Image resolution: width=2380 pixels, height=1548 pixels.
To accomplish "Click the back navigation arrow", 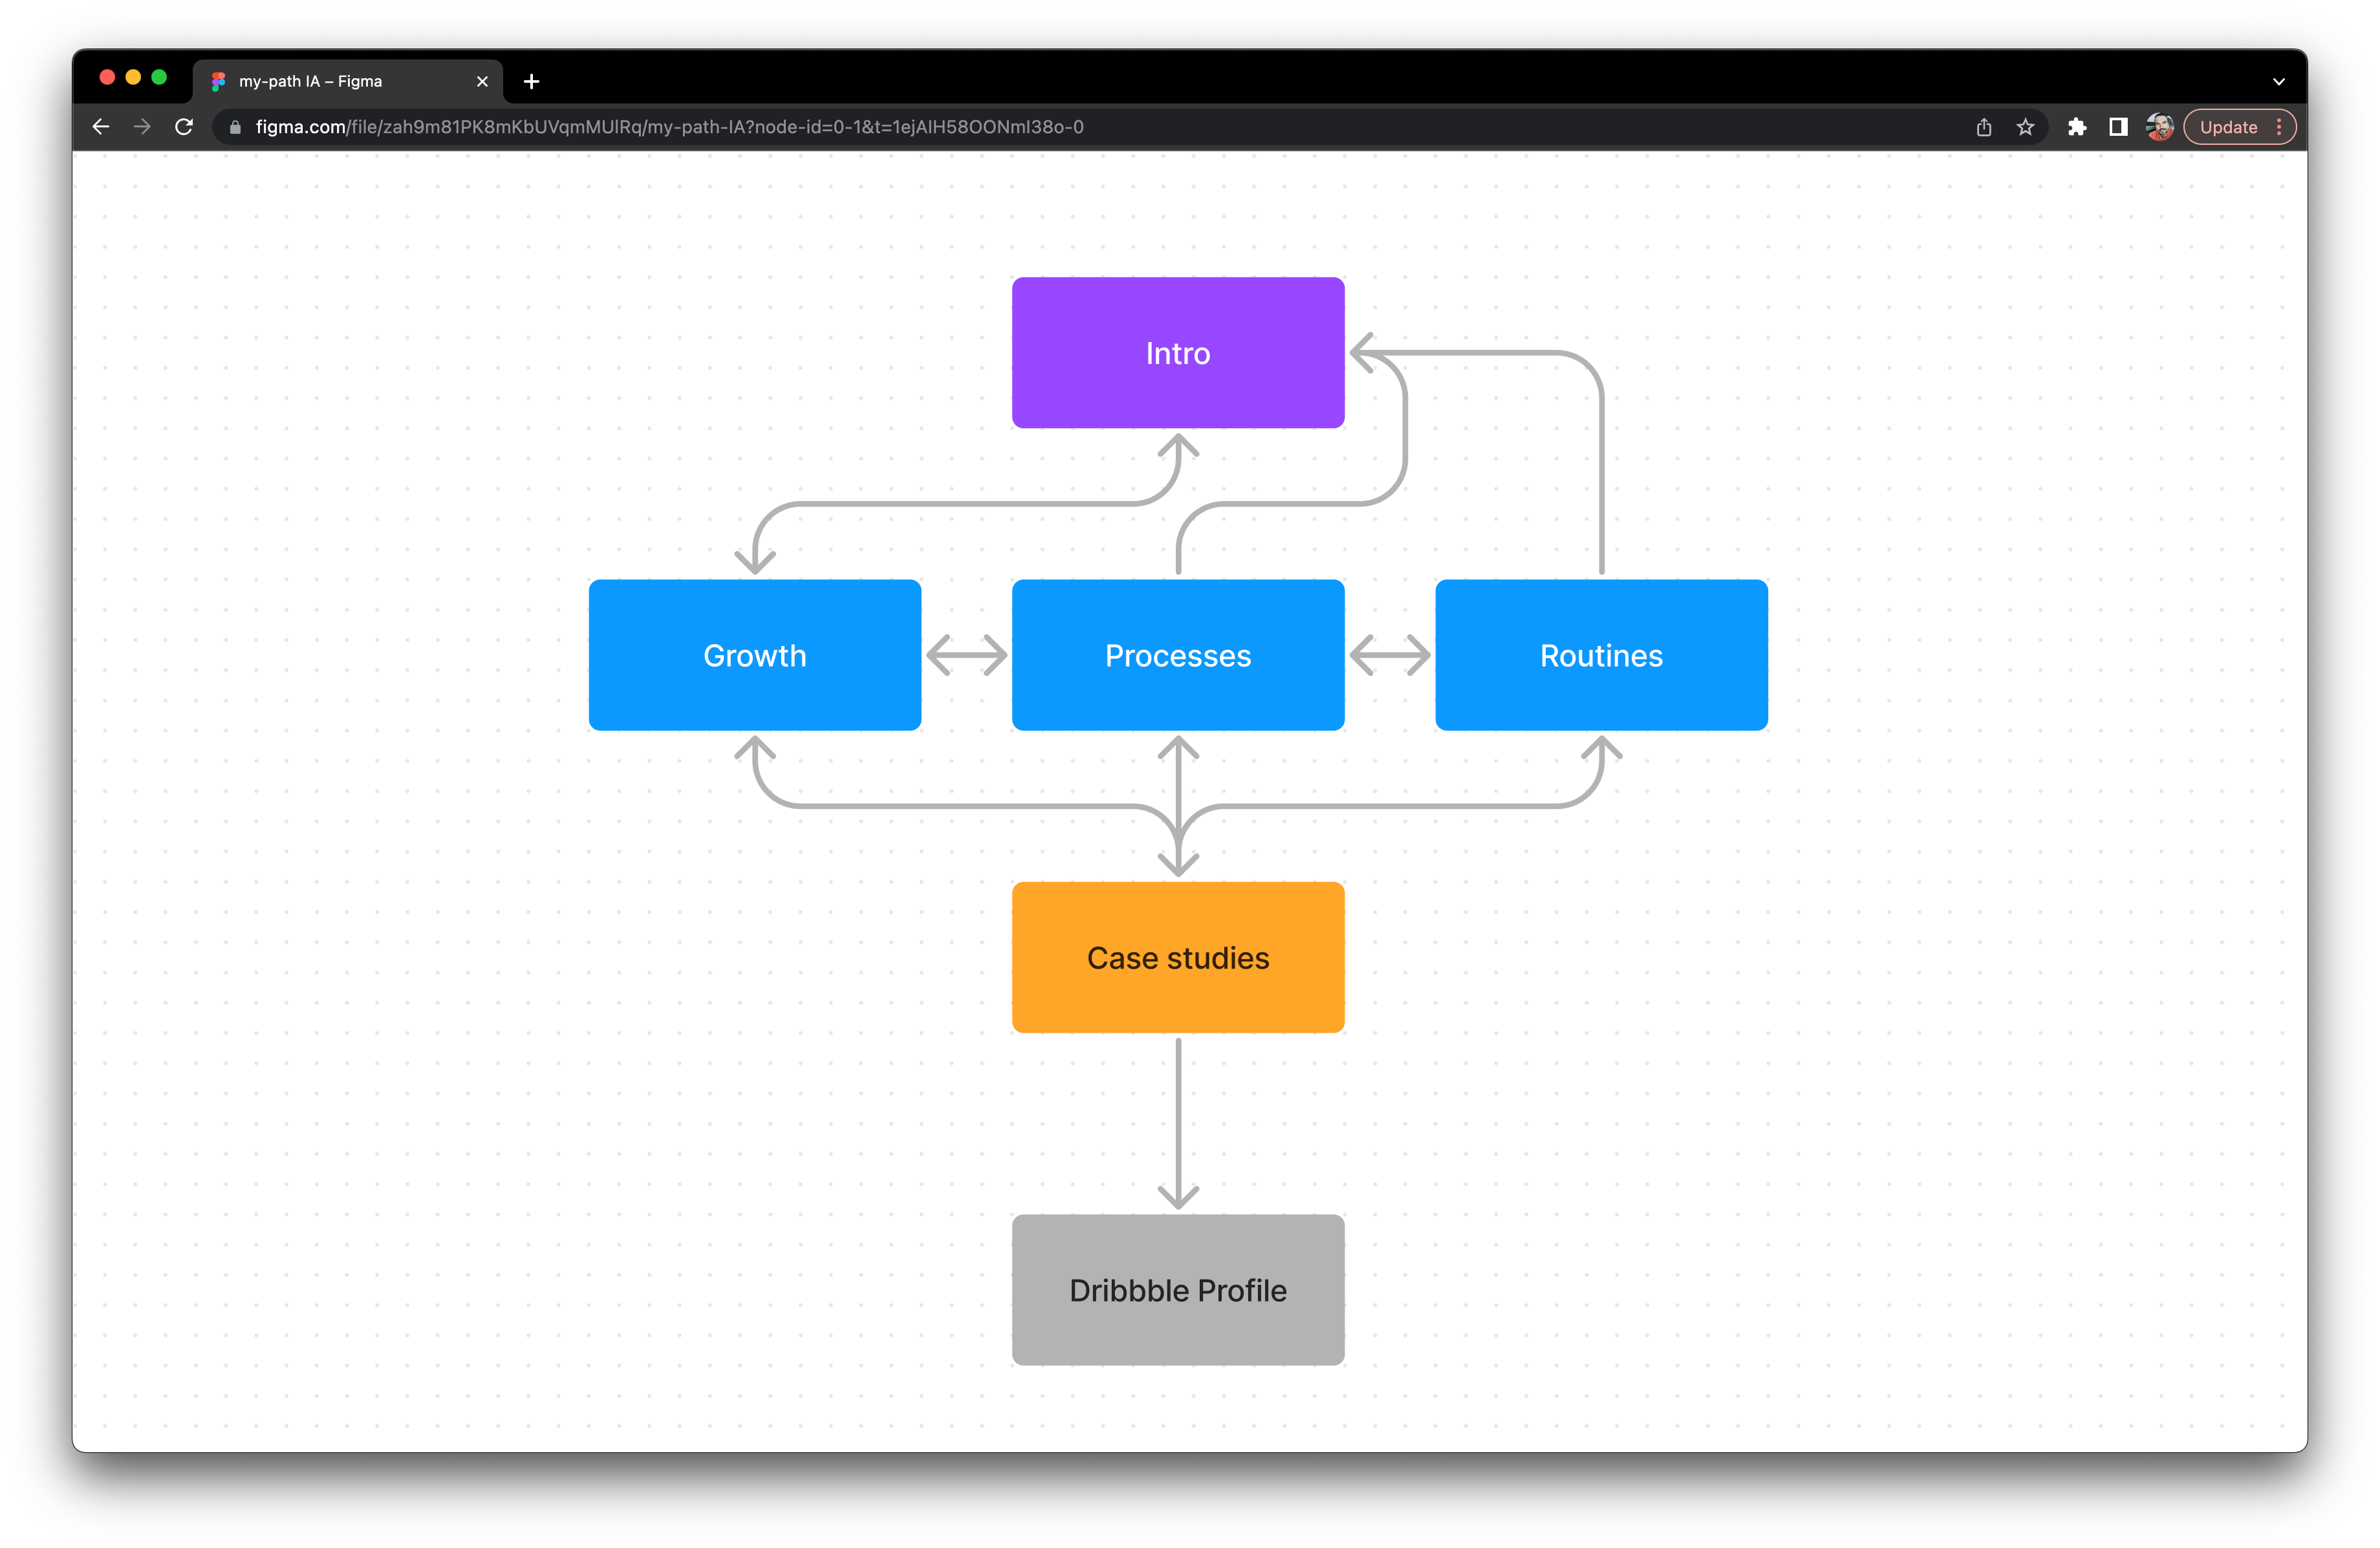I will tap(100, 127).
